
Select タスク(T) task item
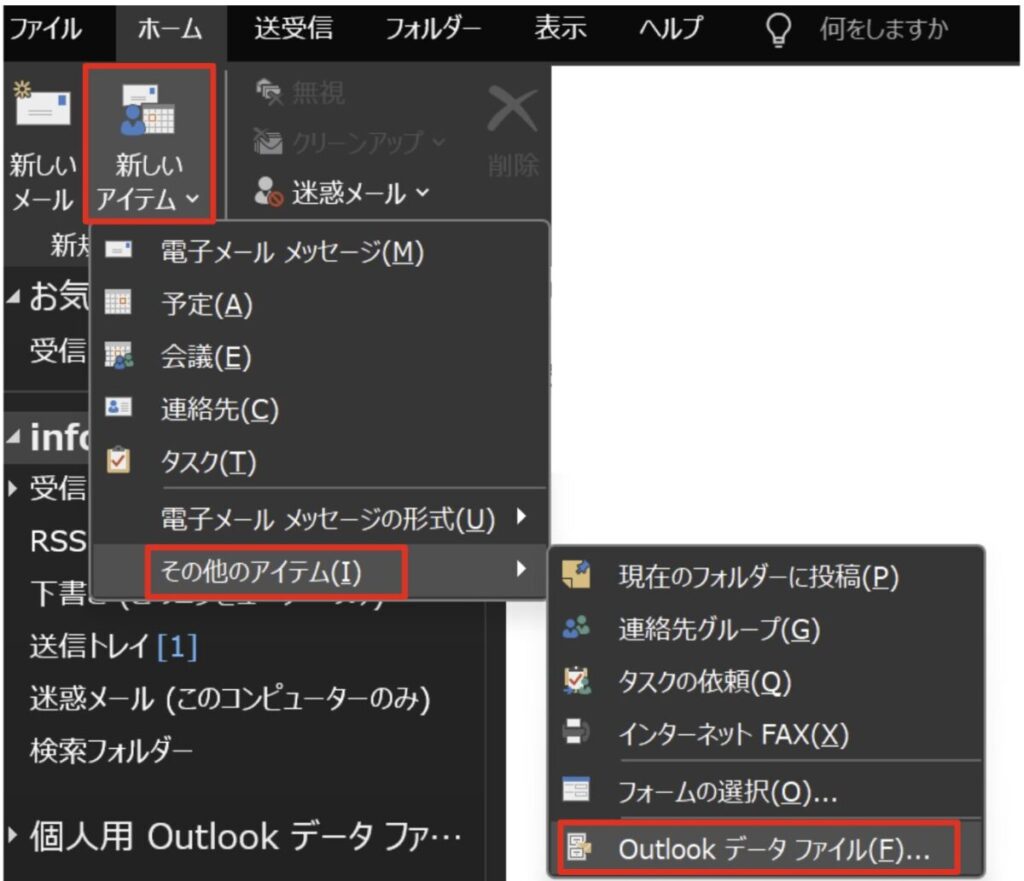click(209, 462)
